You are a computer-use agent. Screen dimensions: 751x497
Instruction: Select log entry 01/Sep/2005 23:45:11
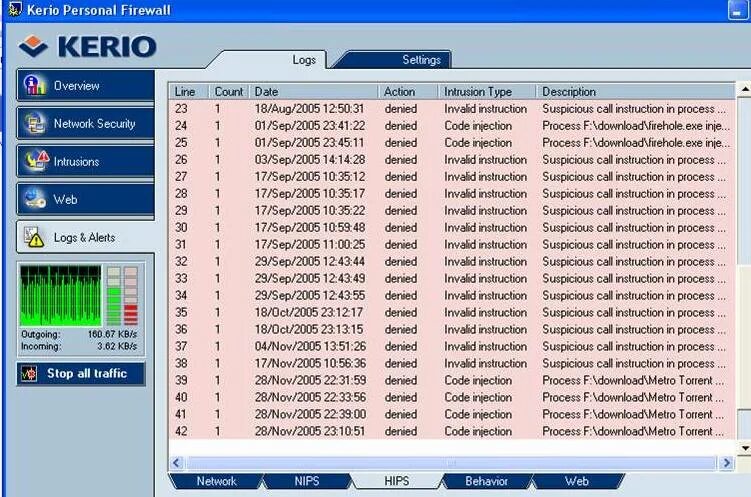pyautogui.click(x=452, y=143)
